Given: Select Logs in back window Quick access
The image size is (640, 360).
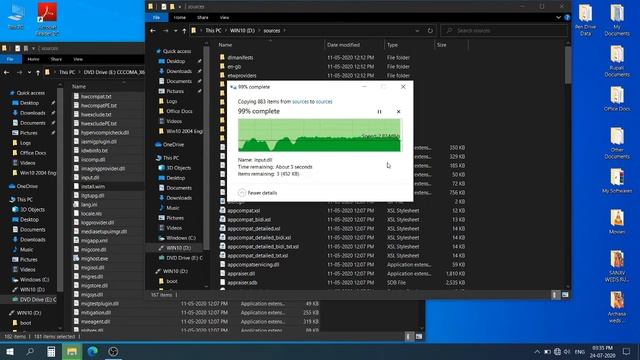Looking at the screenshot, I should pyautogui.click(x=25, y=143).
